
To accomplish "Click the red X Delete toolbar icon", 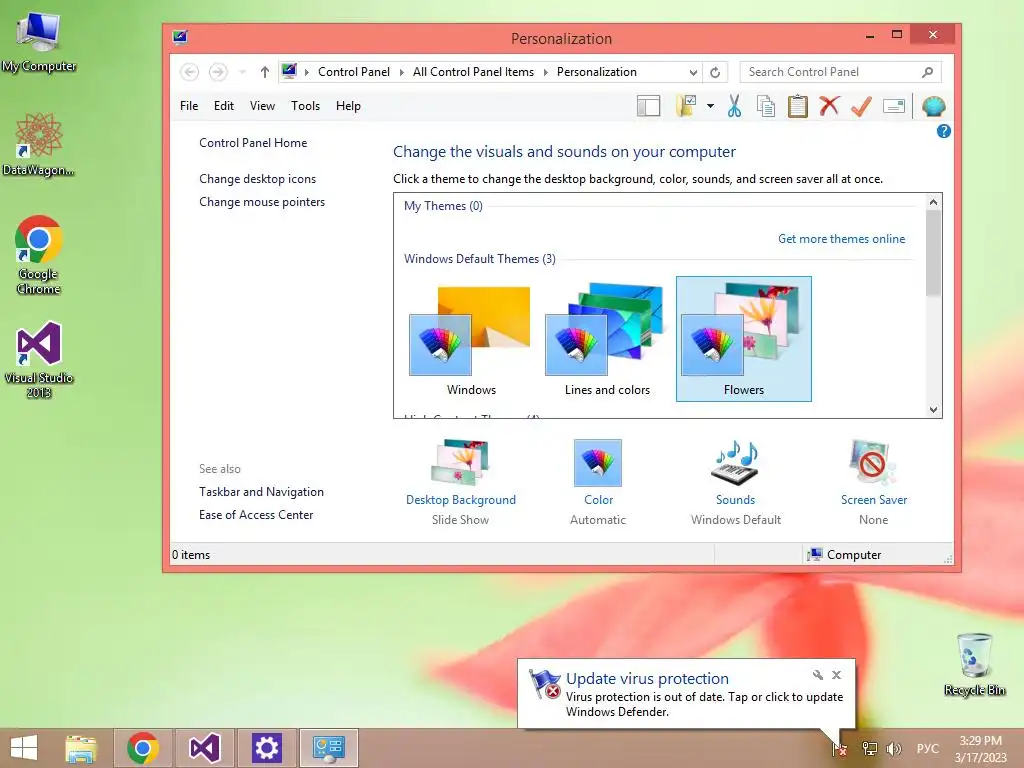I will (829, 106).
